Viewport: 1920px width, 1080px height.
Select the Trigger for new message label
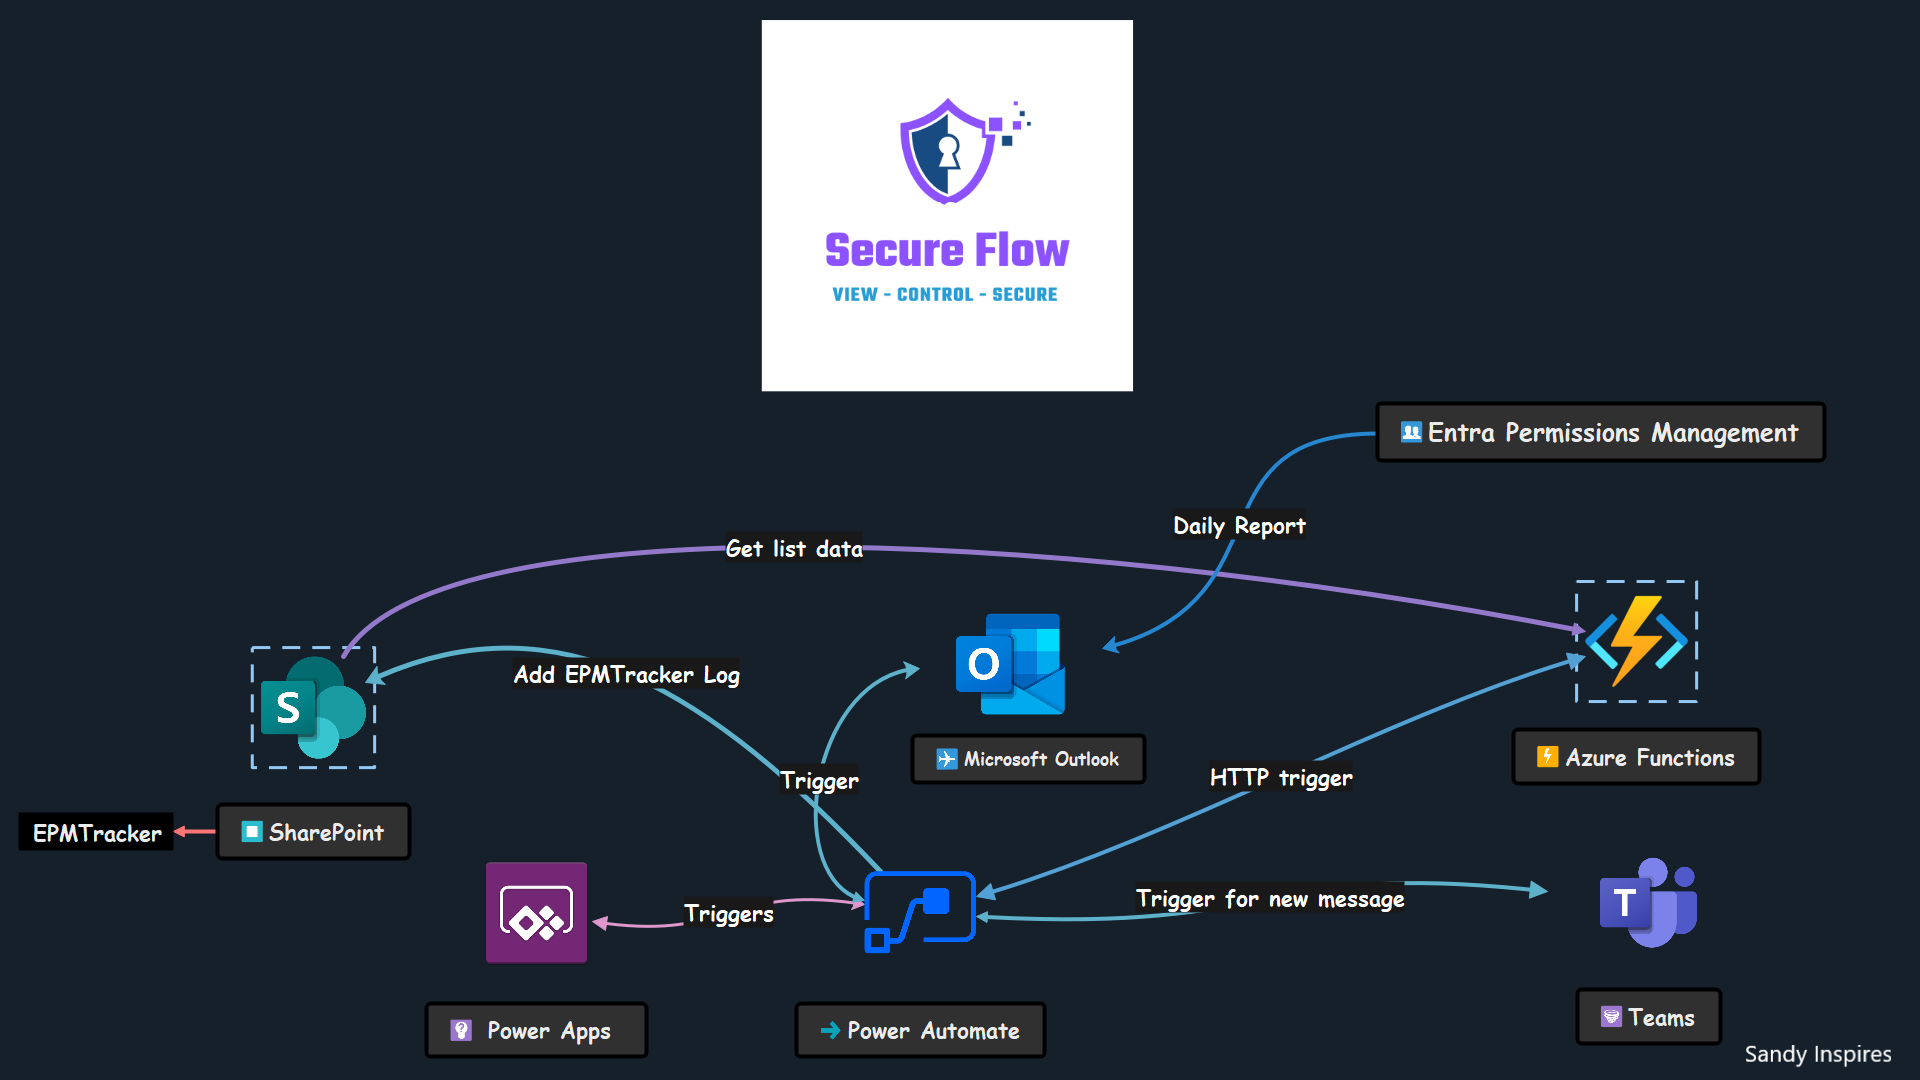click(x=1270, y=899)
